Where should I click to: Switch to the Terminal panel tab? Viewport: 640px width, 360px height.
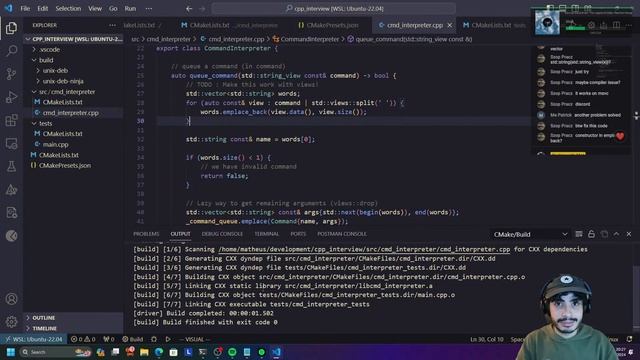pos(267,234)
